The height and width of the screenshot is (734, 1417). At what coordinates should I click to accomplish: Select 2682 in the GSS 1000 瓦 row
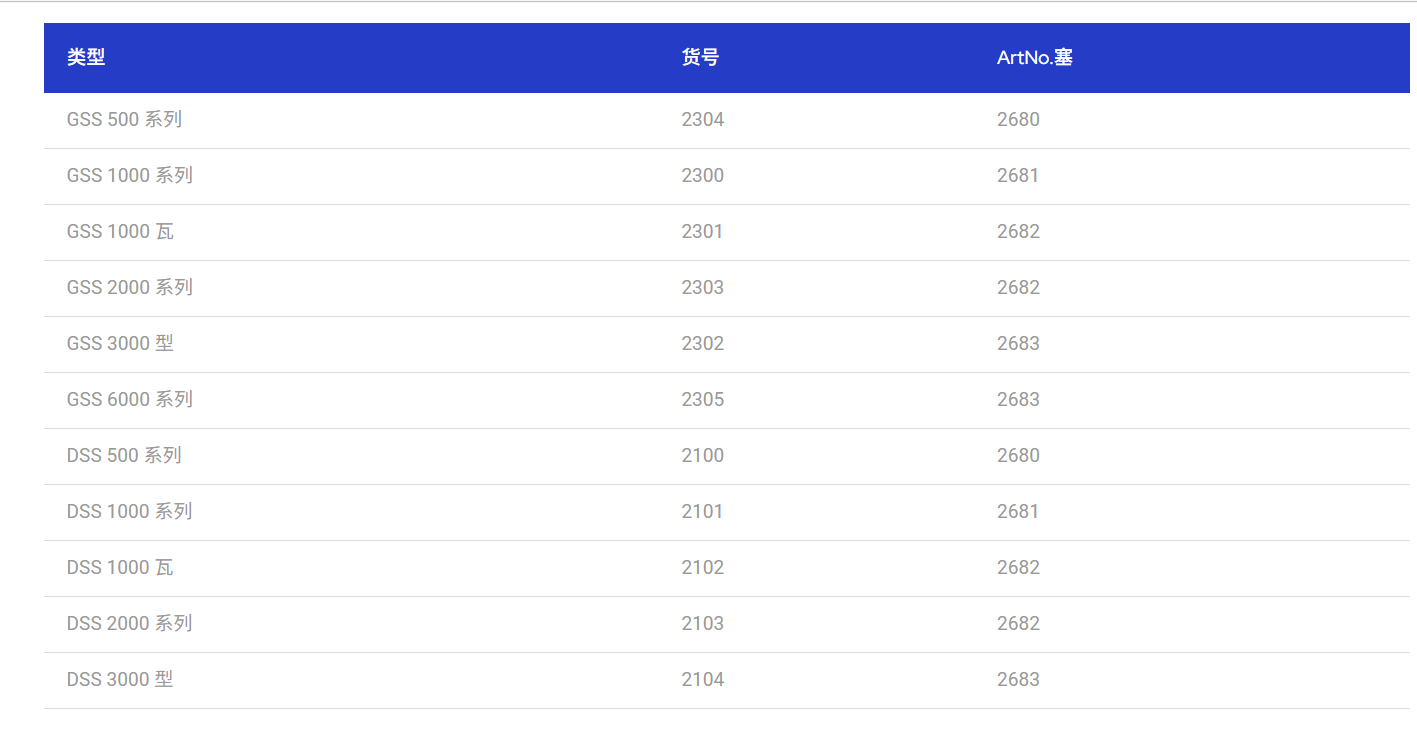pyautogui.click(x=1018, y=232)
